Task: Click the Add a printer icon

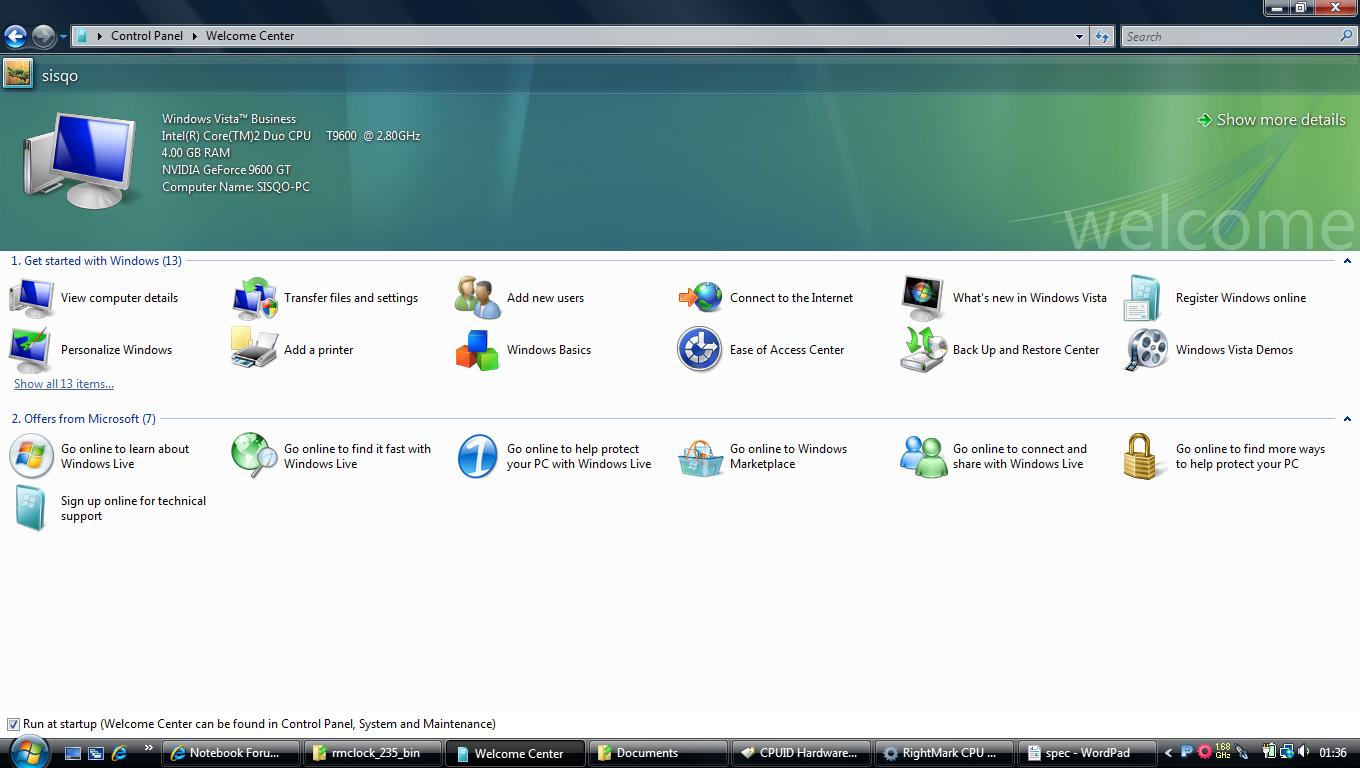Action: pyautogui.click(x=255, y=350)
